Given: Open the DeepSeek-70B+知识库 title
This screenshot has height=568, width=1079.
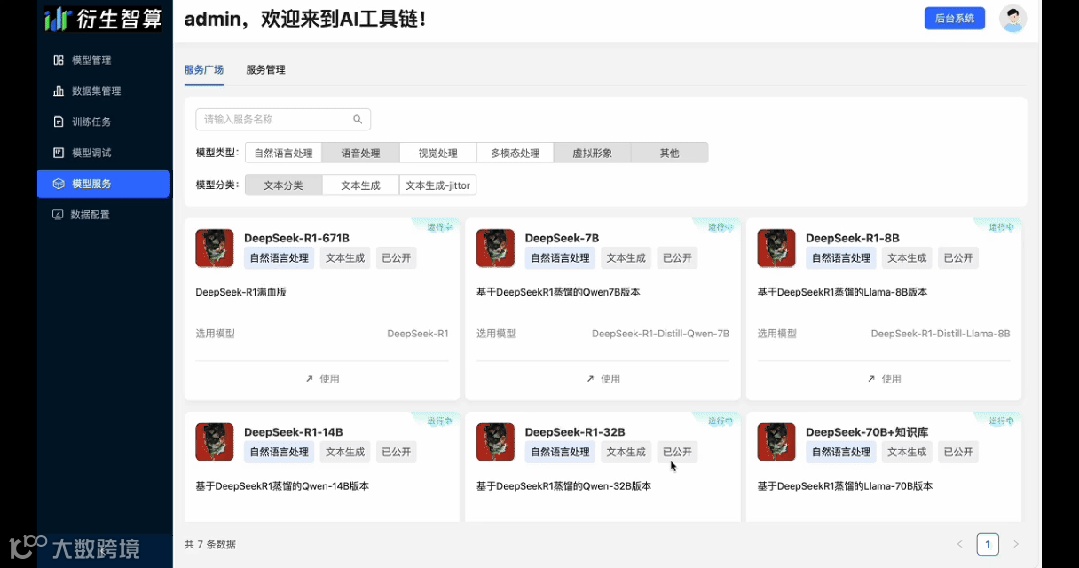Looking at the screenshot, I should (867, 432).
